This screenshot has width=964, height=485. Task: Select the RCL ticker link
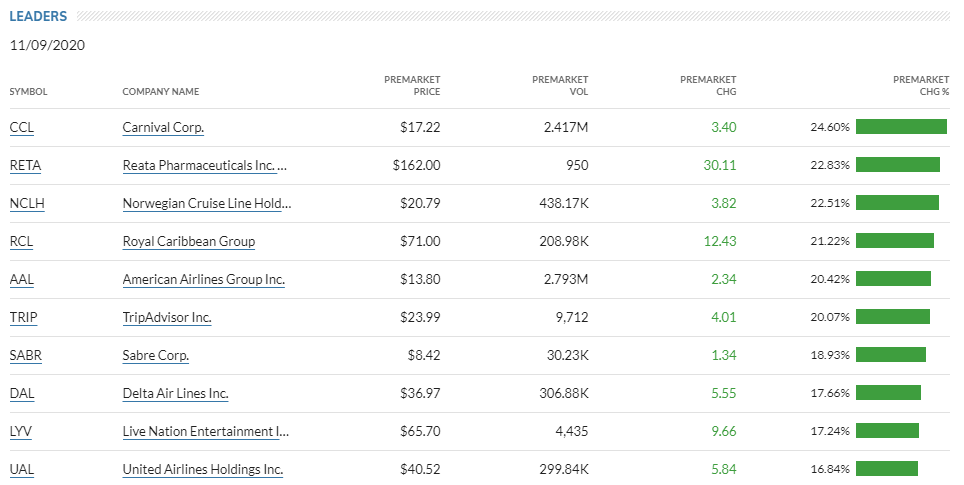click(21, 242)
